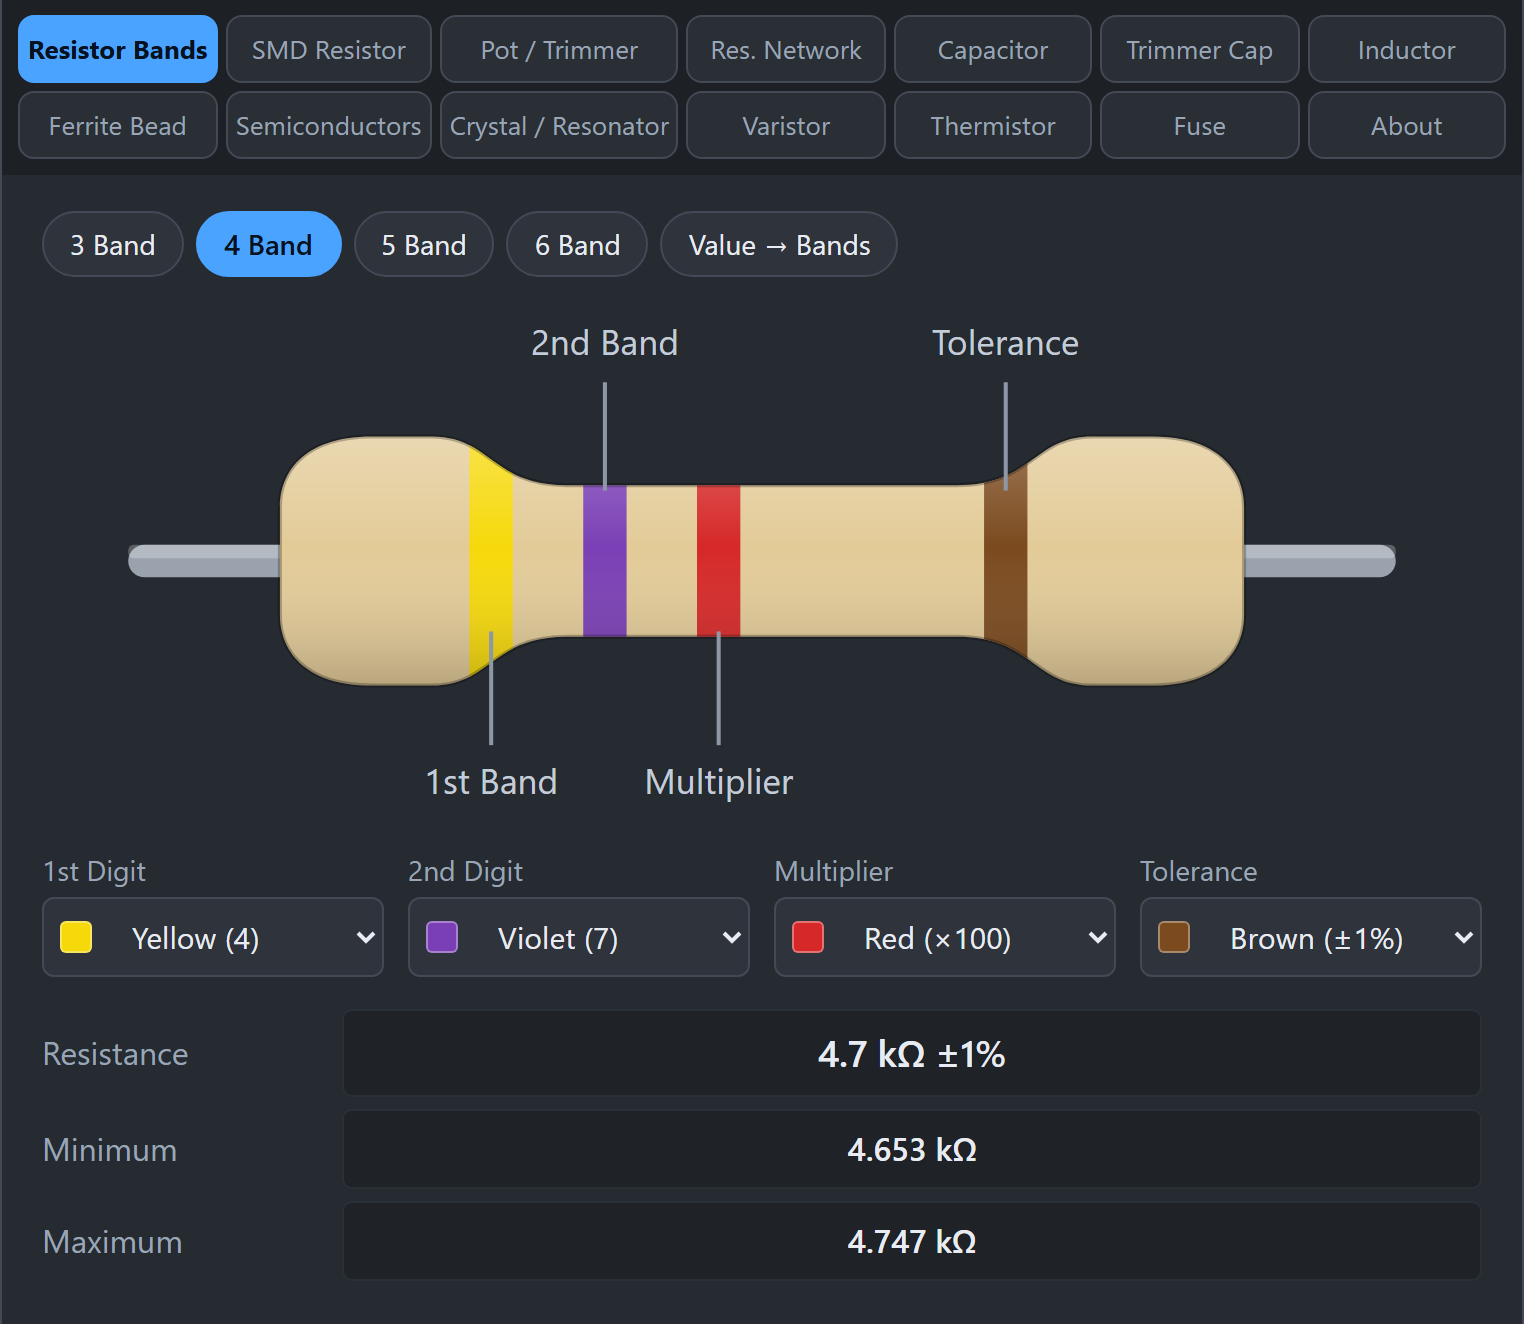Click the violet band on the resistor
1524x1324 pixels.
tap(605, 561)
